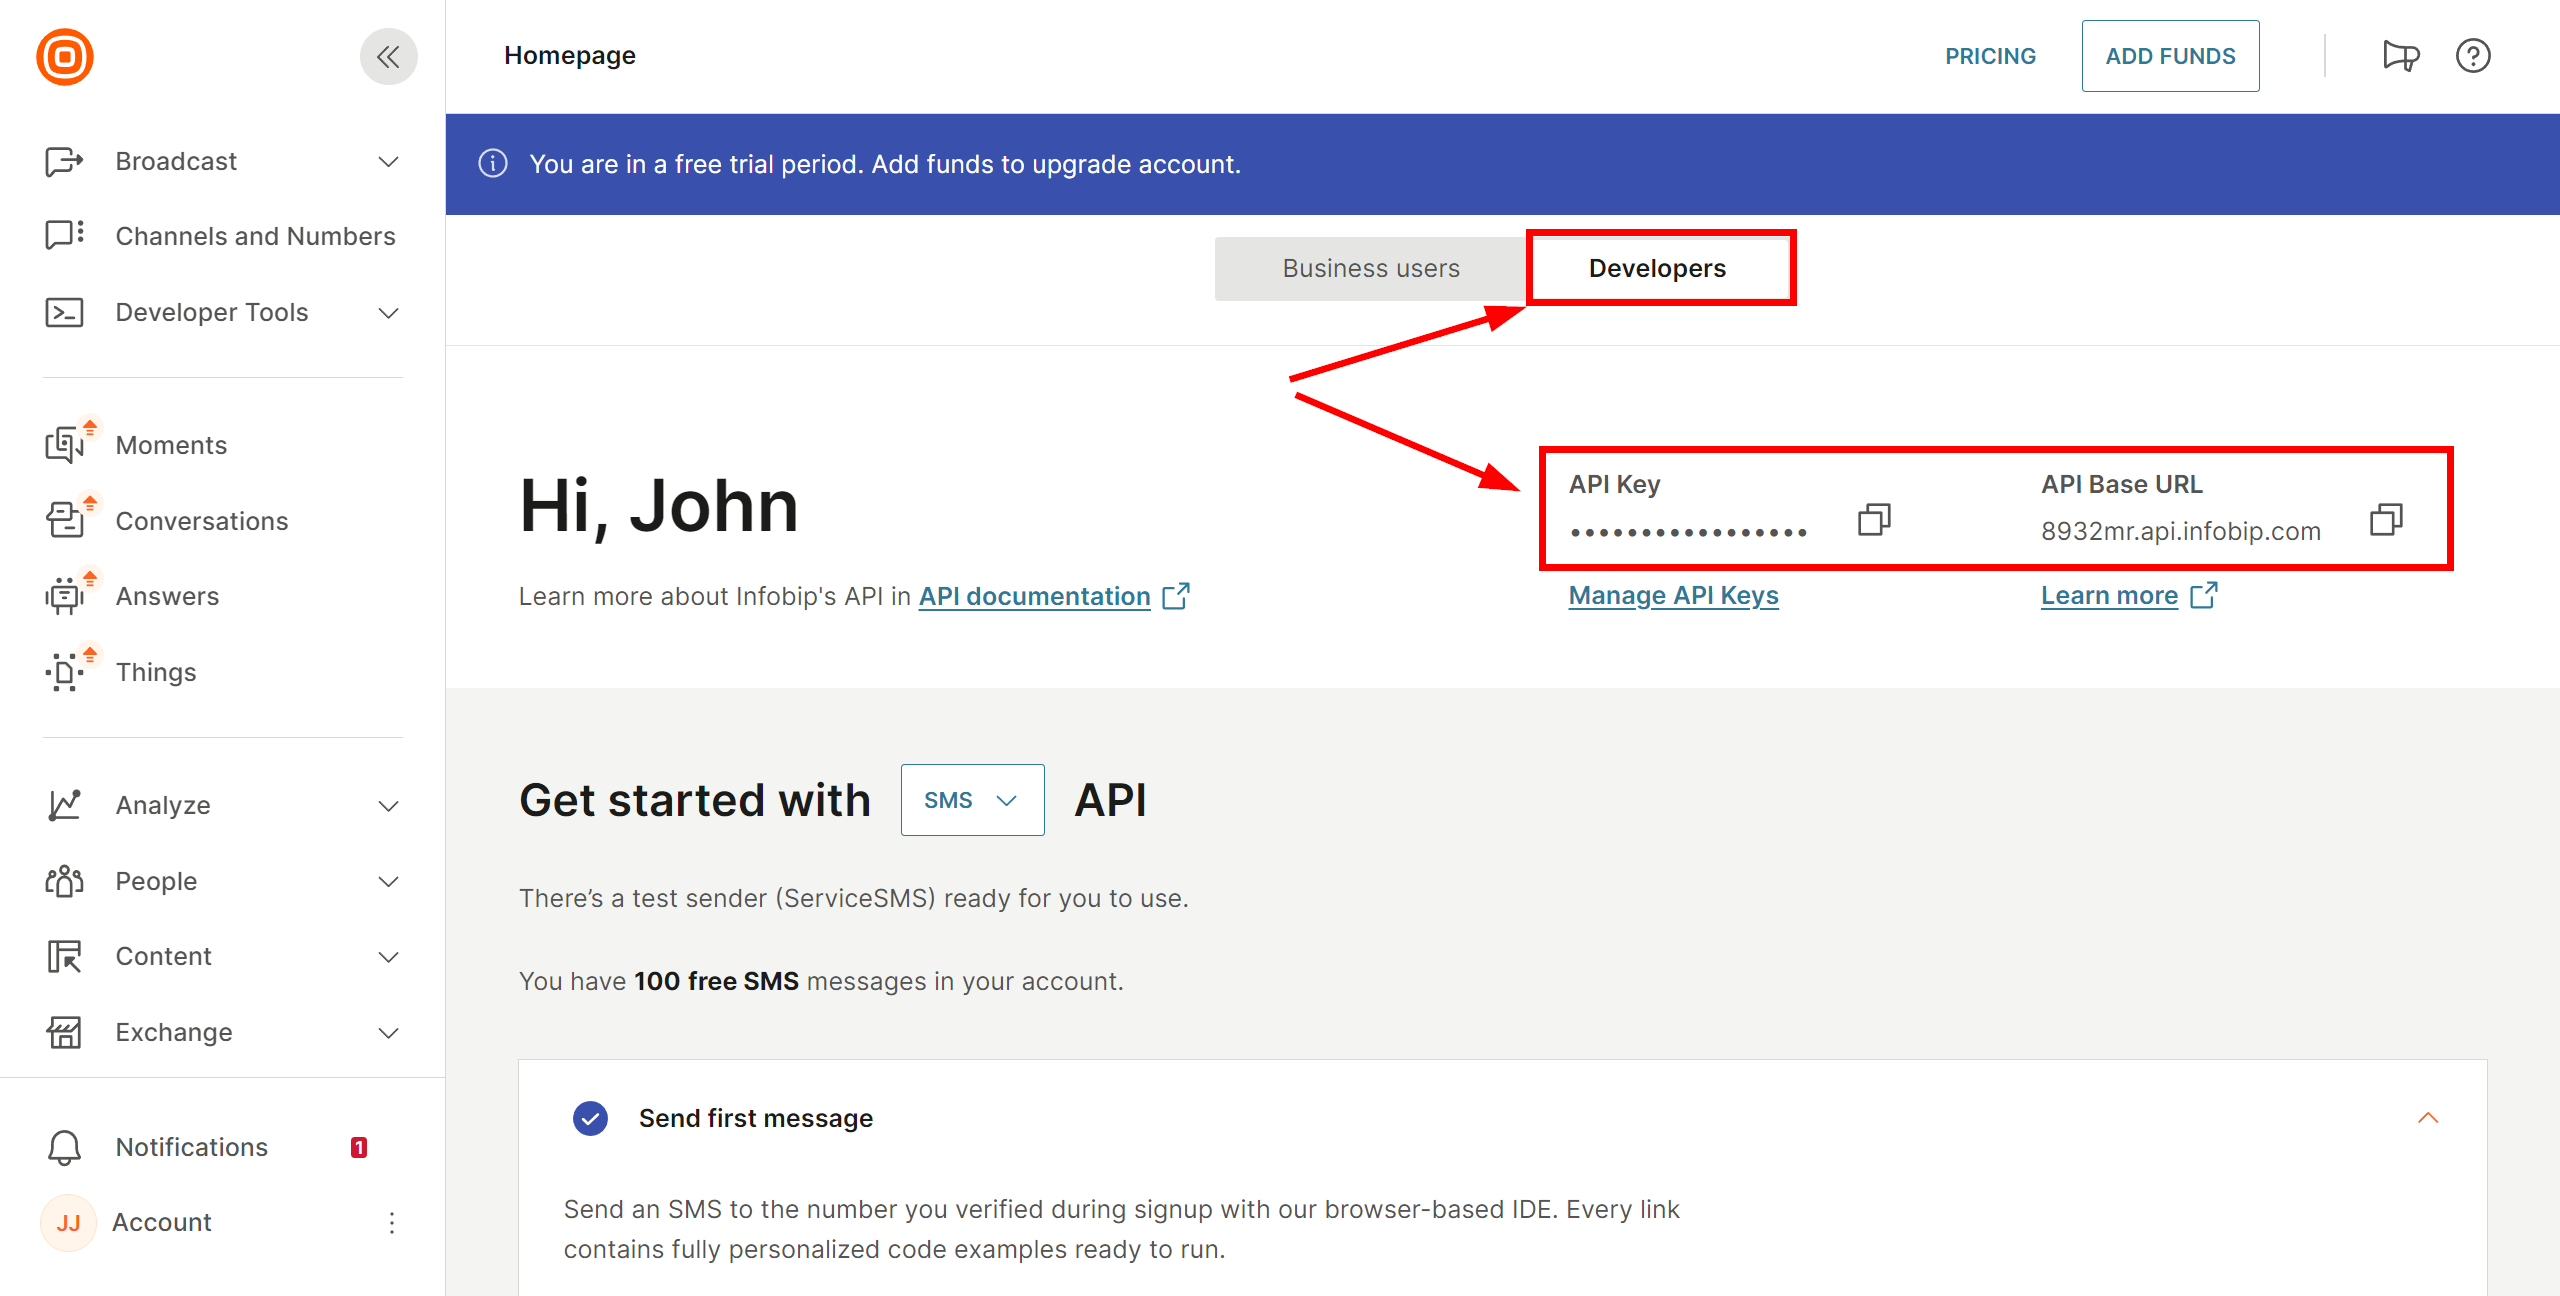Image resolution: width=2560 pixels, height=1296 pixels.
Task: Click the megaphone announcements icon
Action: (2400, 56)
